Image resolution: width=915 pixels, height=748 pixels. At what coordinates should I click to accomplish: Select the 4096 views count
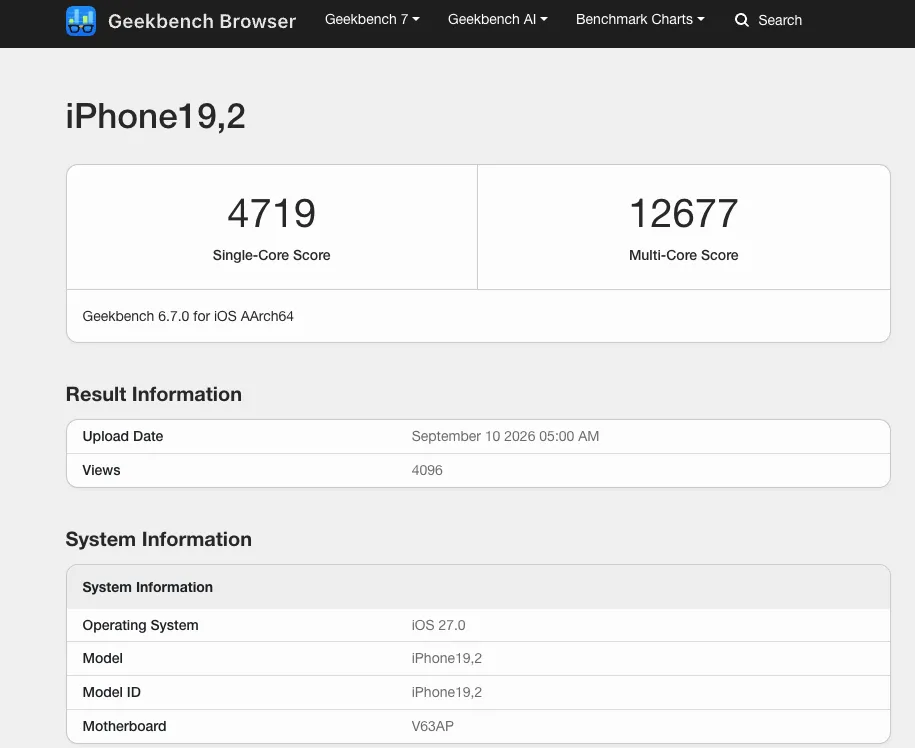(427, 470)
